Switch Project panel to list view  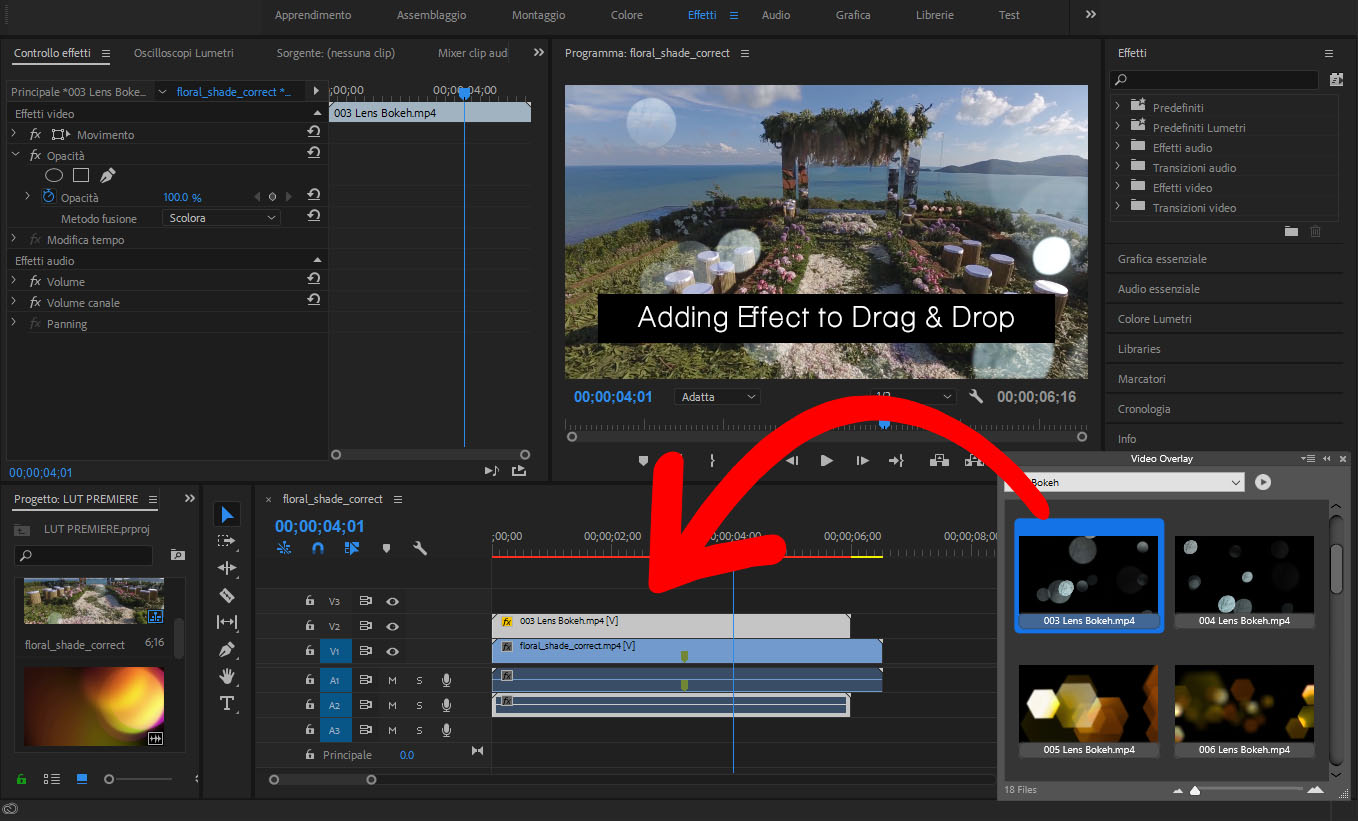point(52,779)
